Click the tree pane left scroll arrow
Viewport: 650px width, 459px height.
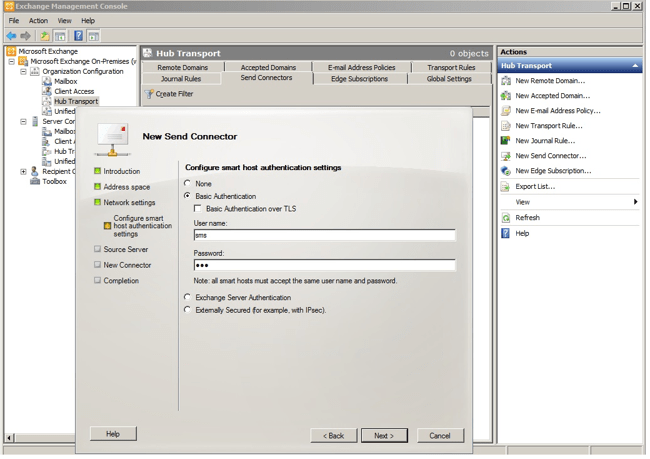[x=9, y=438]
